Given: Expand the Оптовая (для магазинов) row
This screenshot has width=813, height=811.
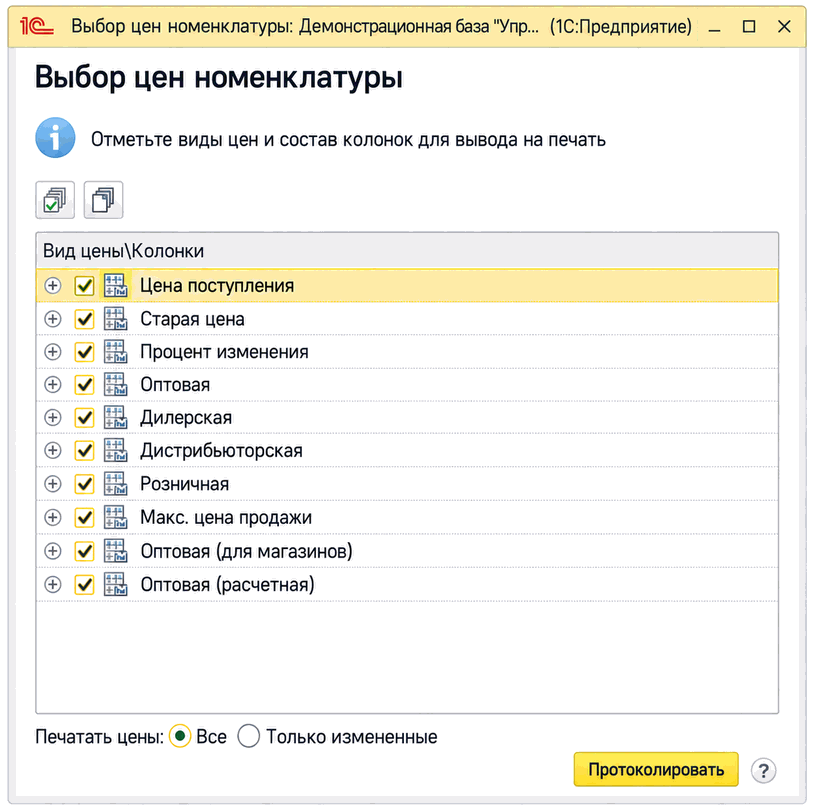Looking at the screenshot, I should (52, 551).
